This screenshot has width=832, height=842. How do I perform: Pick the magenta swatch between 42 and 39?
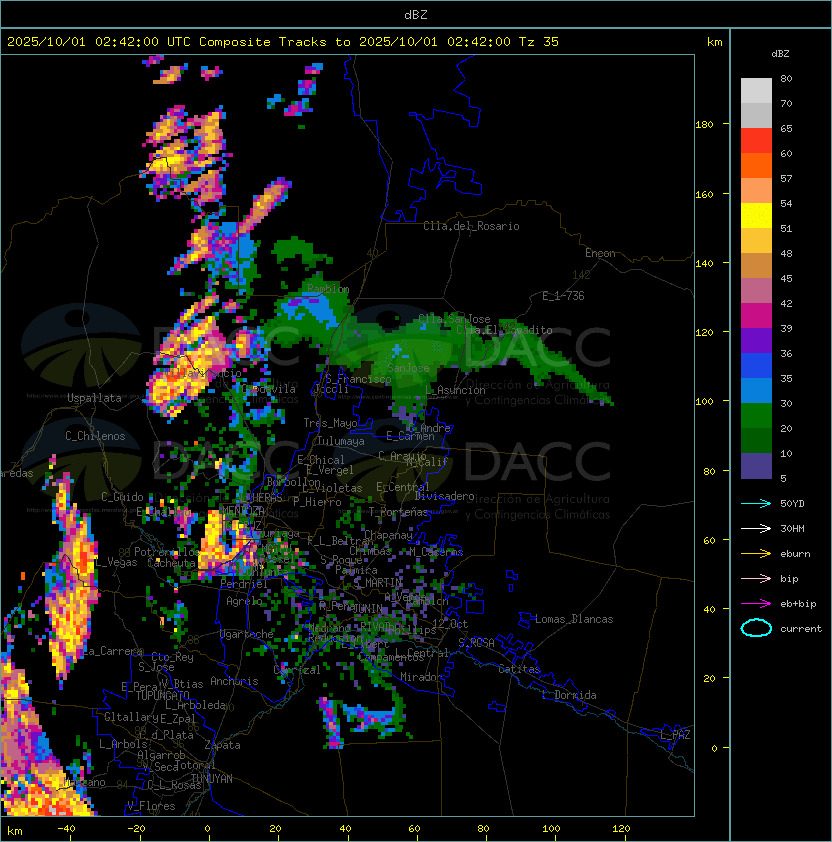[756, 316]
